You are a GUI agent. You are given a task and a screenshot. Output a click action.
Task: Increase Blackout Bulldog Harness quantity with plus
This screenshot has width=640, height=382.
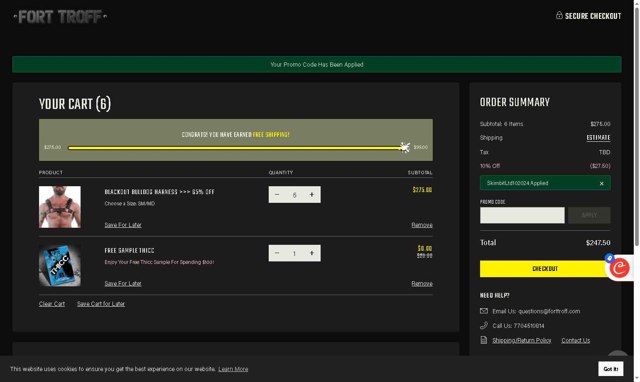tap(312, 195)
